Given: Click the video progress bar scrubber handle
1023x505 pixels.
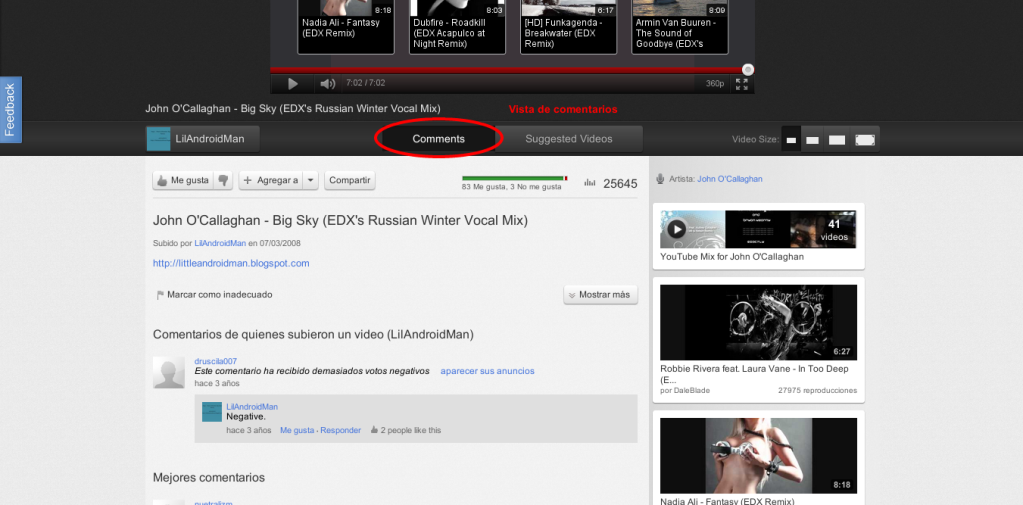Looking at the screenshot, I should pyautogui.click(x=748, y=69).
